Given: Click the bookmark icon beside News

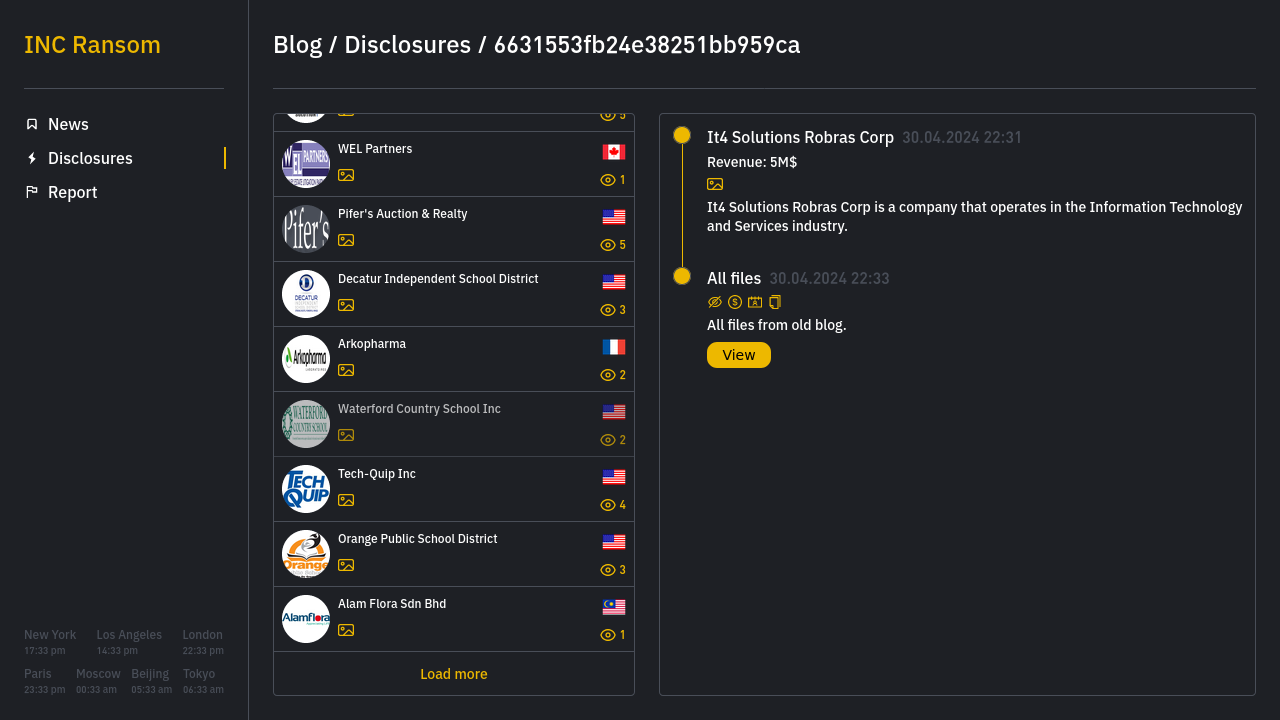Looking at the screenshot, I should click(x=32, y=124).
